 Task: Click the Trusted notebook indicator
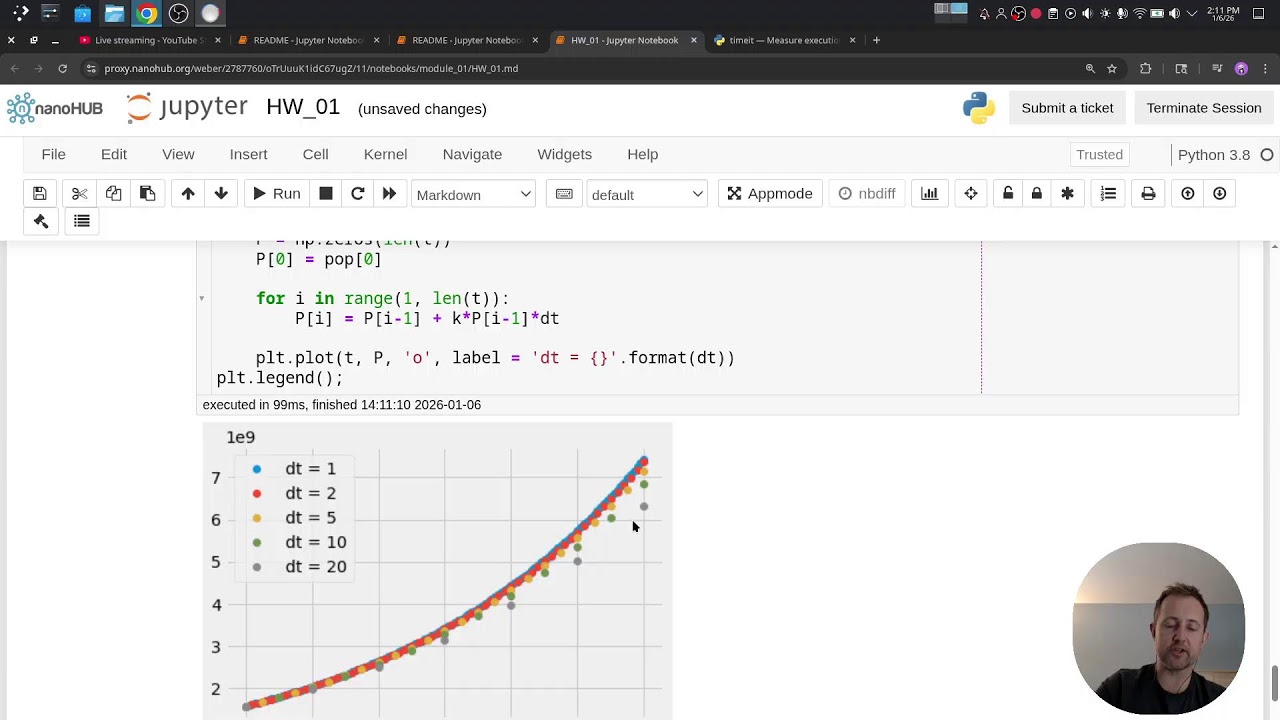[1099, 155]
